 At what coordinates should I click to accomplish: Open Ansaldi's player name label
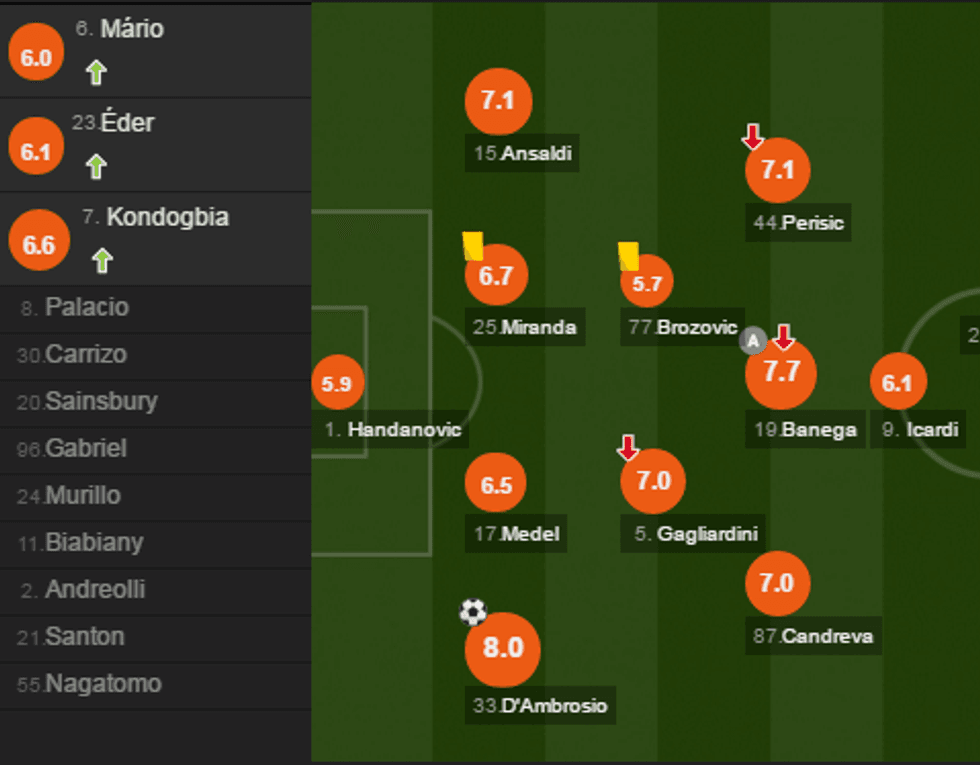click(x=525, y=154)
